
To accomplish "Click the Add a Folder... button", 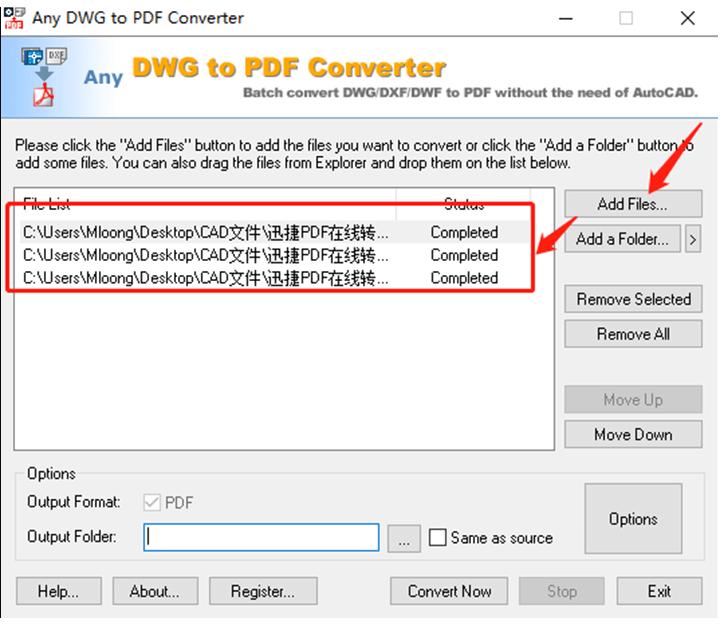I will [622, 239].
